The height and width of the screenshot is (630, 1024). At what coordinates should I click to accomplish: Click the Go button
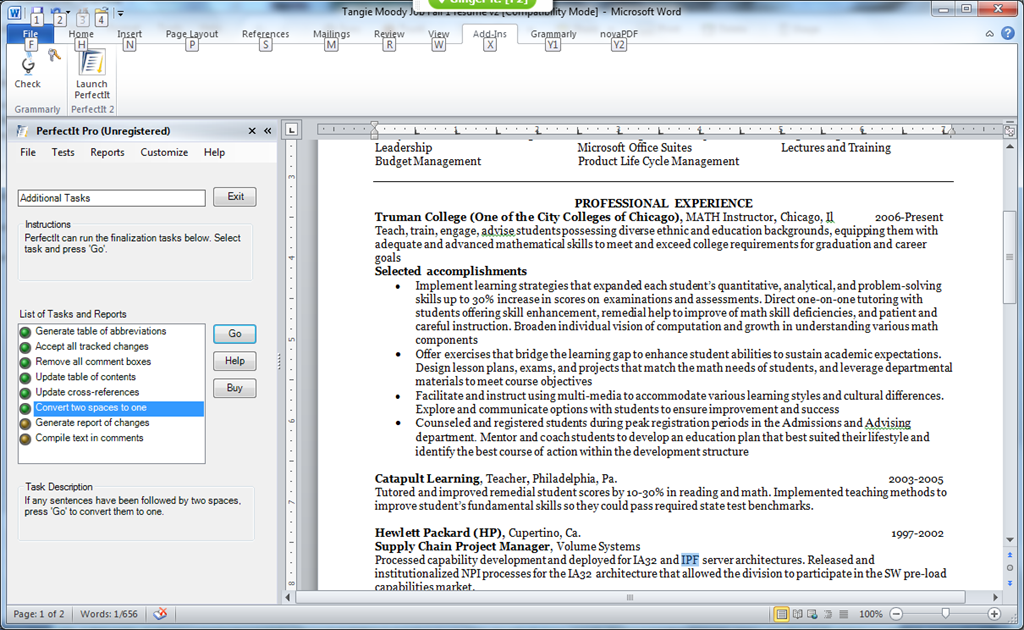(x=234, y=334)
